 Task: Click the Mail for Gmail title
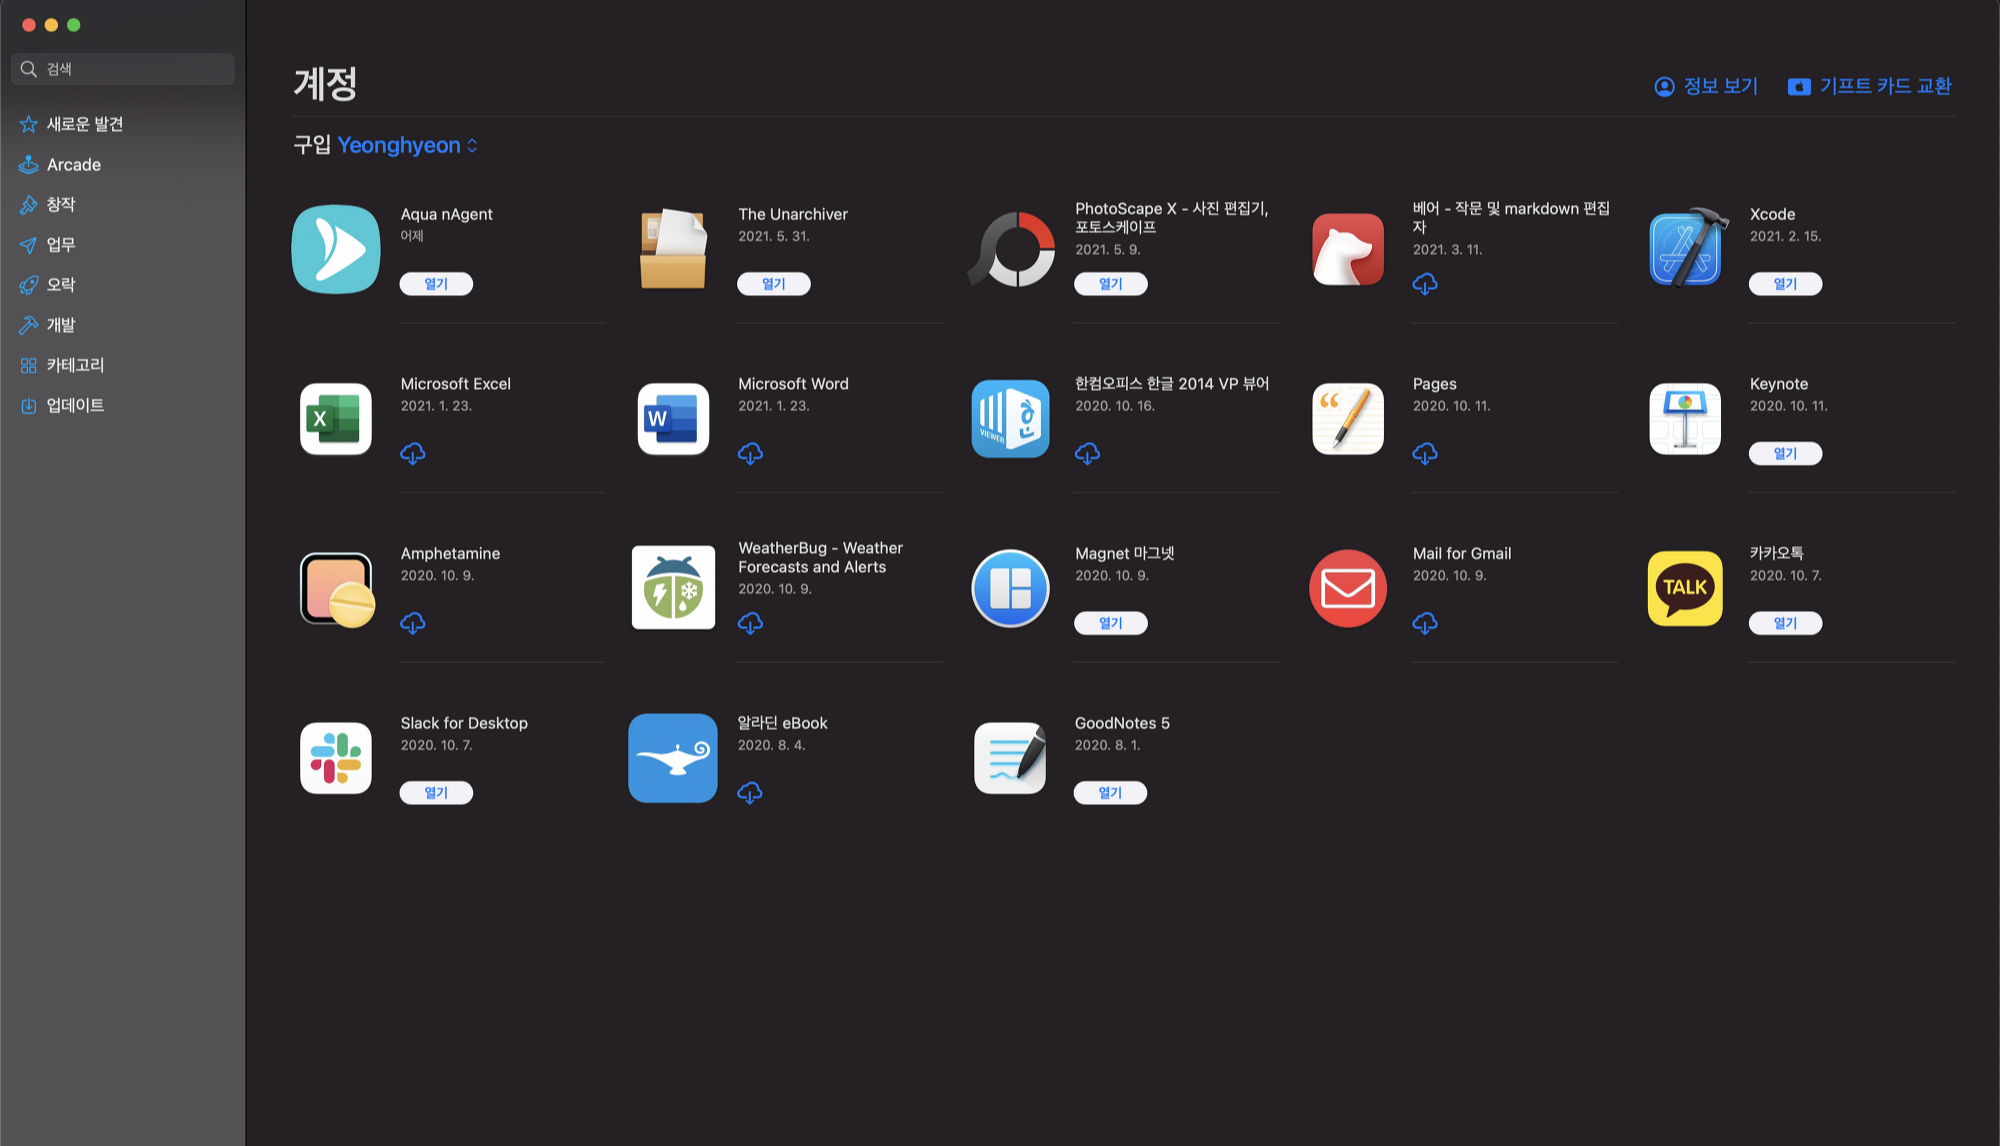point(1462,554)
